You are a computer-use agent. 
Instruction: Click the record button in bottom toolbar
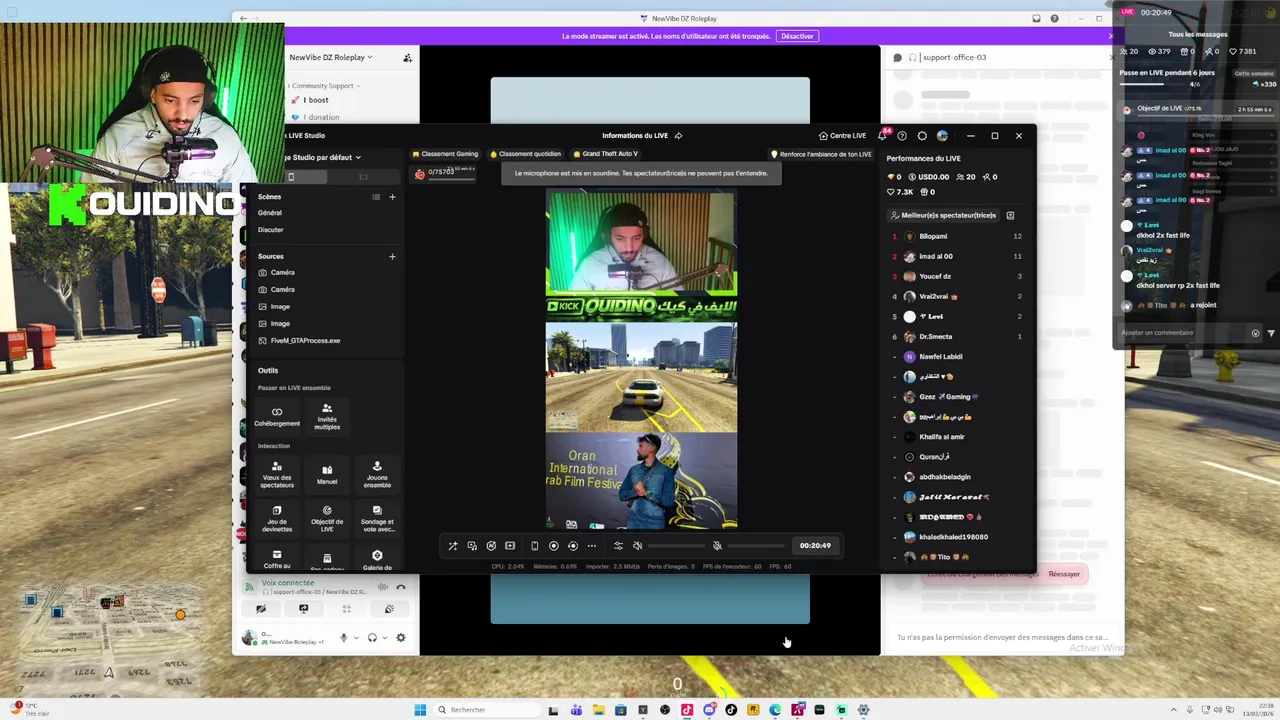pos(553,546)
